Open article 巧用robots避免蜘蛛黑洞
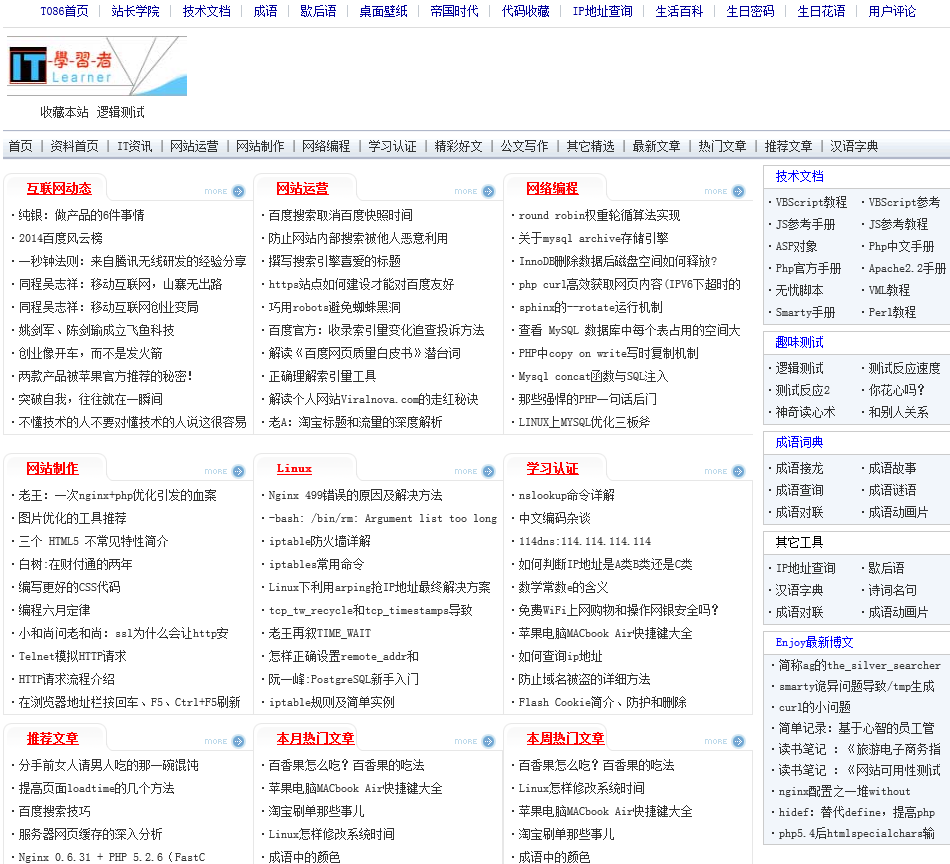The height and width of the screenshot is (864, 950). (x=334, y=307)
